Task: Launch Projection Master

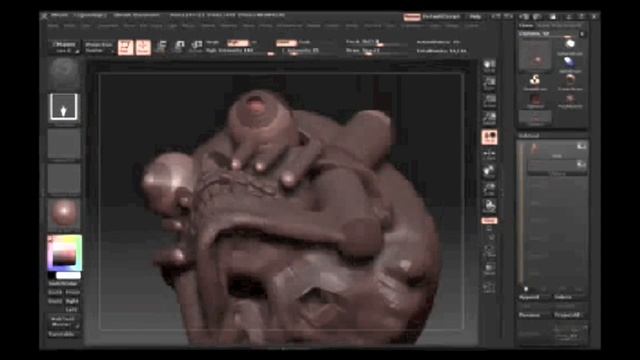Action: click(98, 47)
